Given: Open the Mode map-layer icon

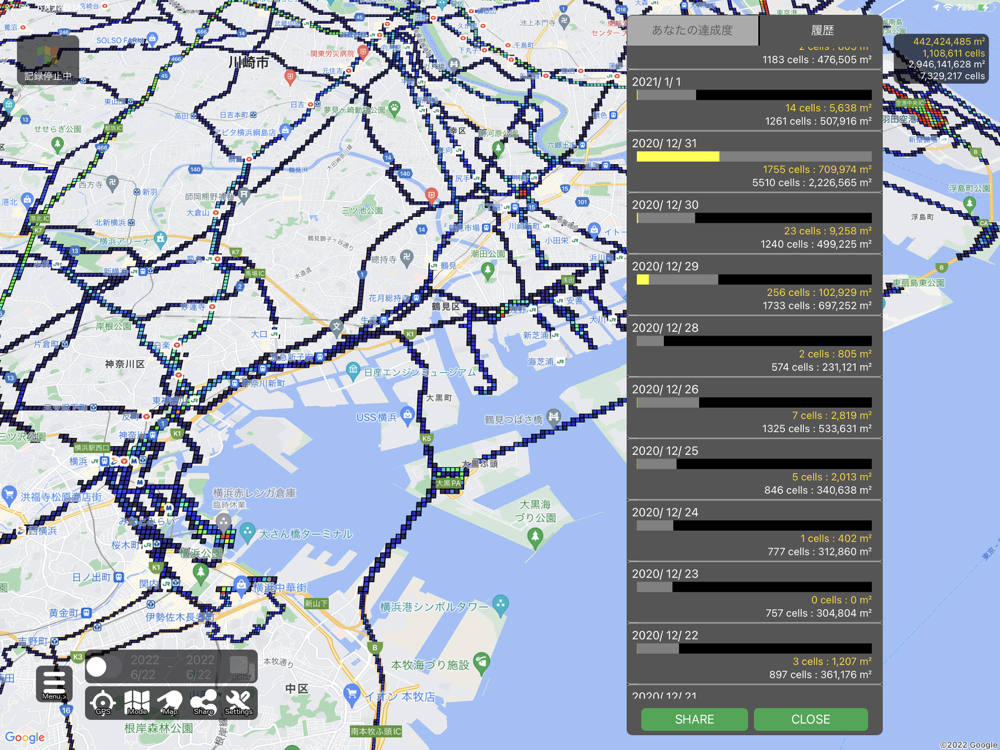Looking at the screenshot, I should pos(136,703).
